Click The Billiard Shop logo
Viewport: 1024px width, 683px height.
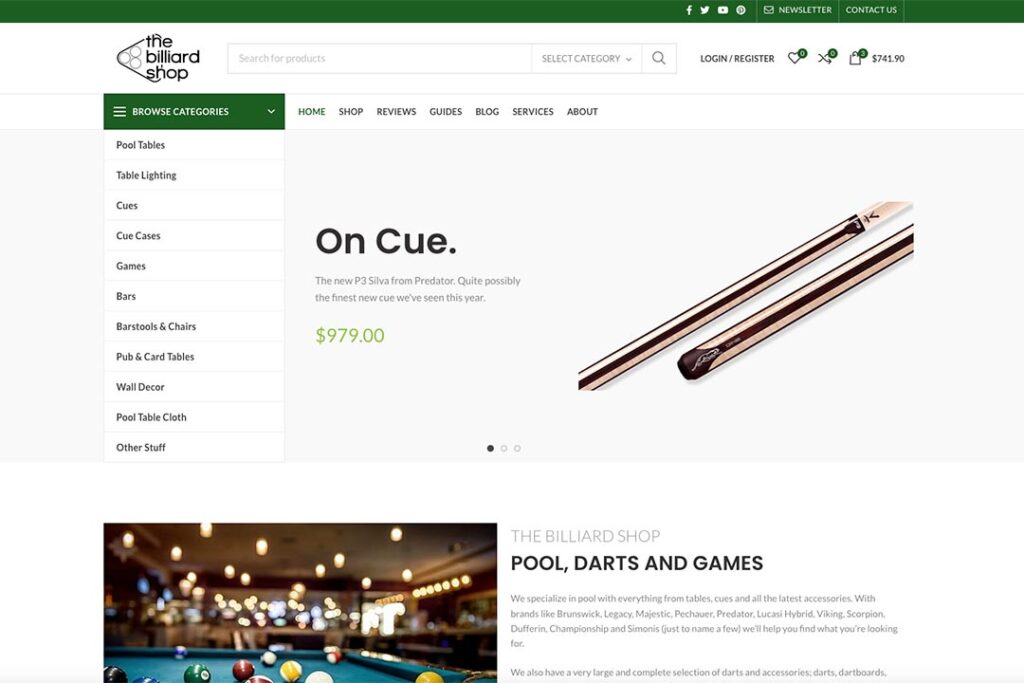pyautogui.click(x=159, y=58)
